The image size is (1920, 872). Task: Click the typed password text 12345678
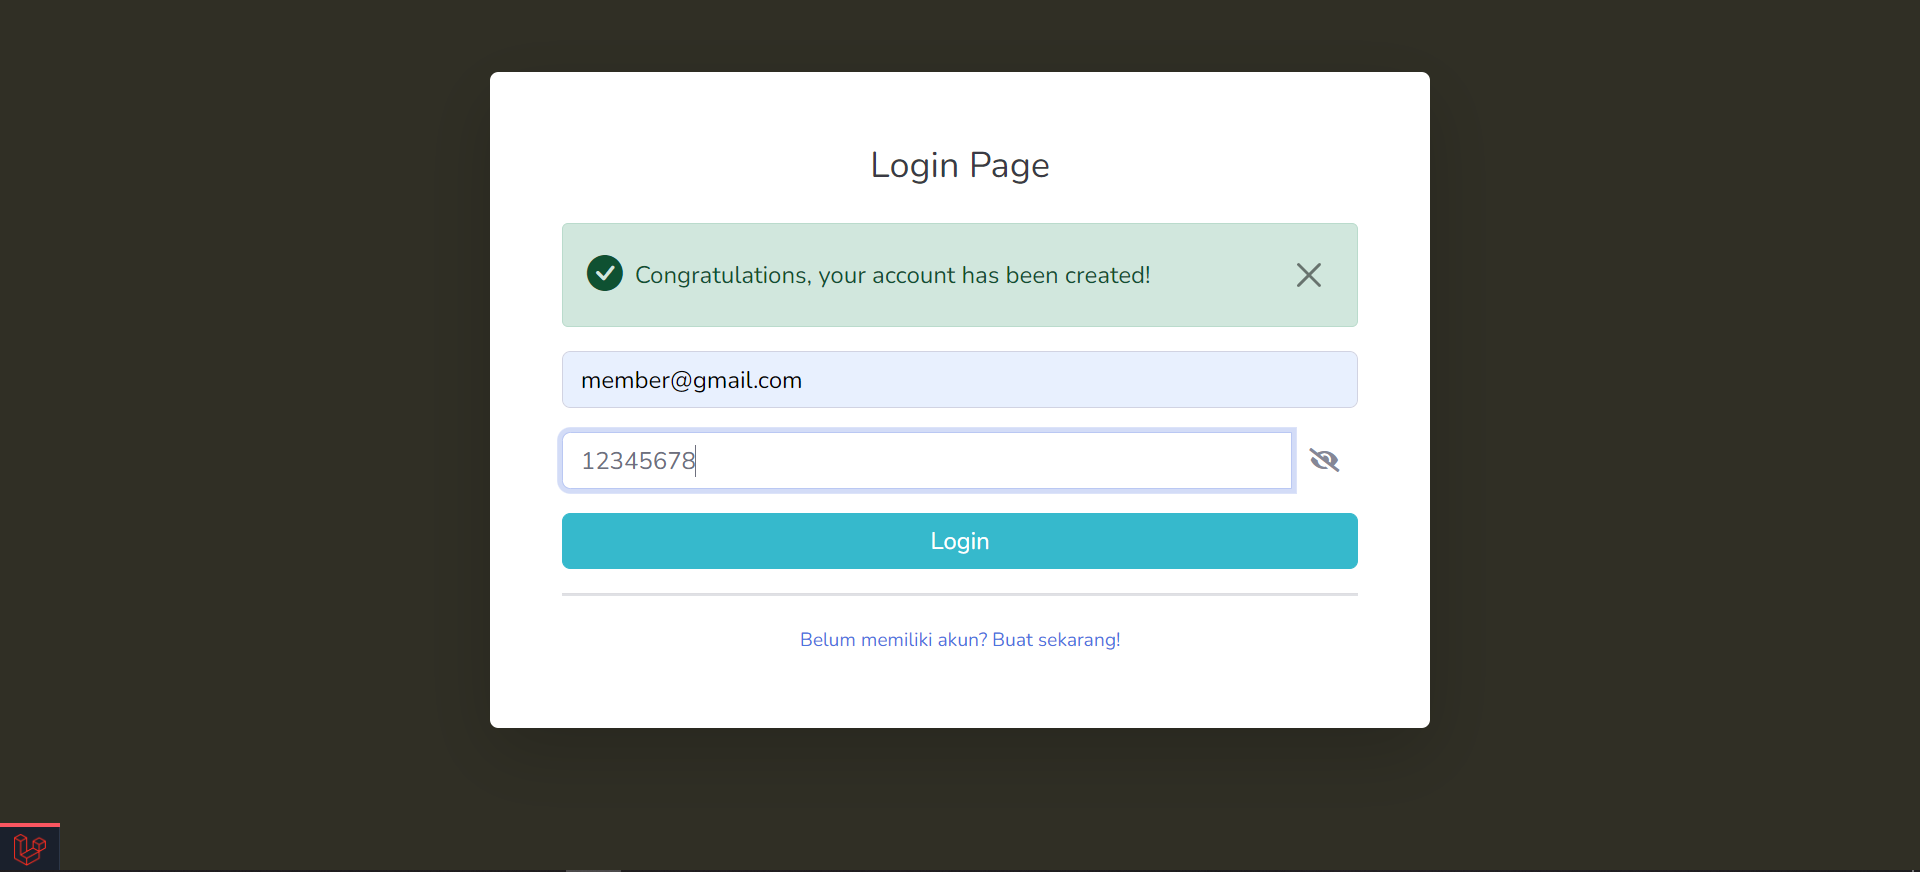tap(638, 461)
